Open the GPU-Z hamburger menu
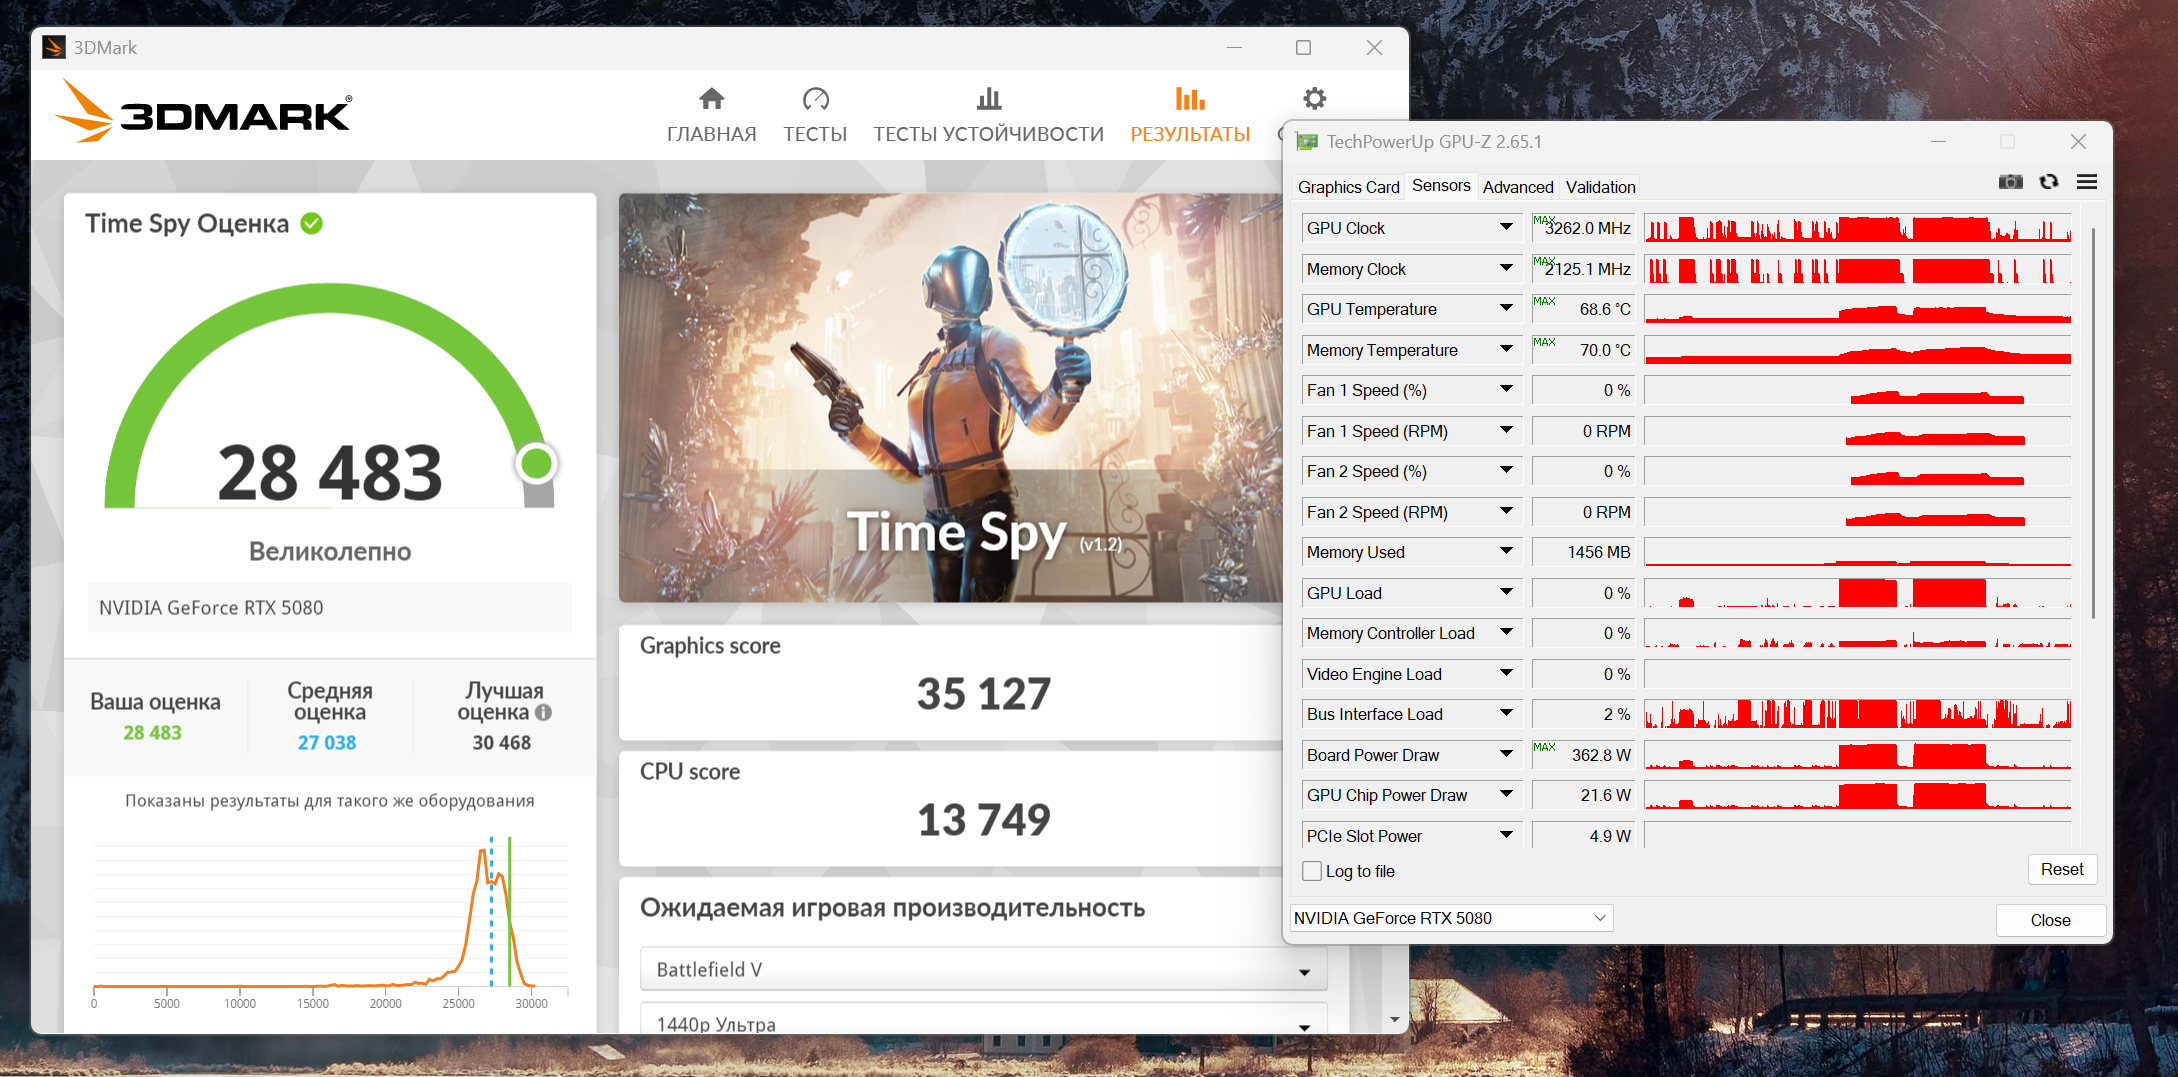Viewport: 2178px width, 1077px height. click(x=2087, y=182)
